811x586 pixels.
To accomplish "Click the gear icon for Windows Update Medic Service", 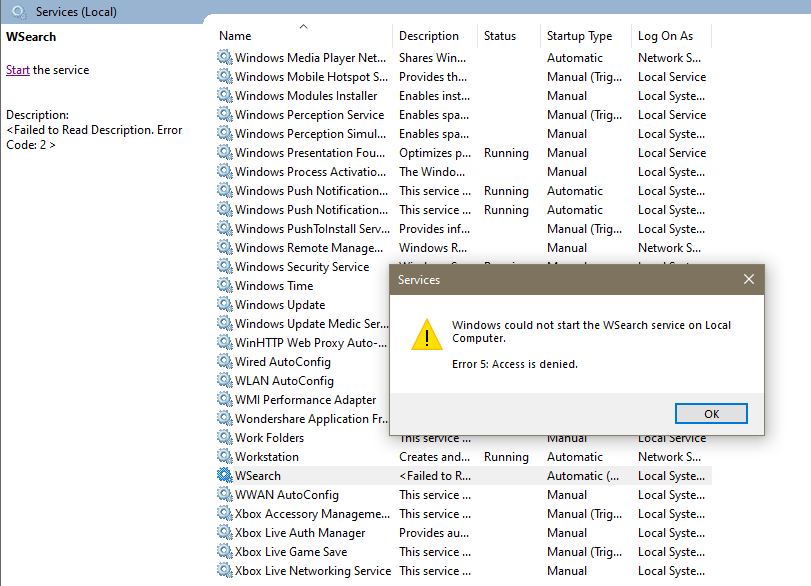I will pos(224,323).
